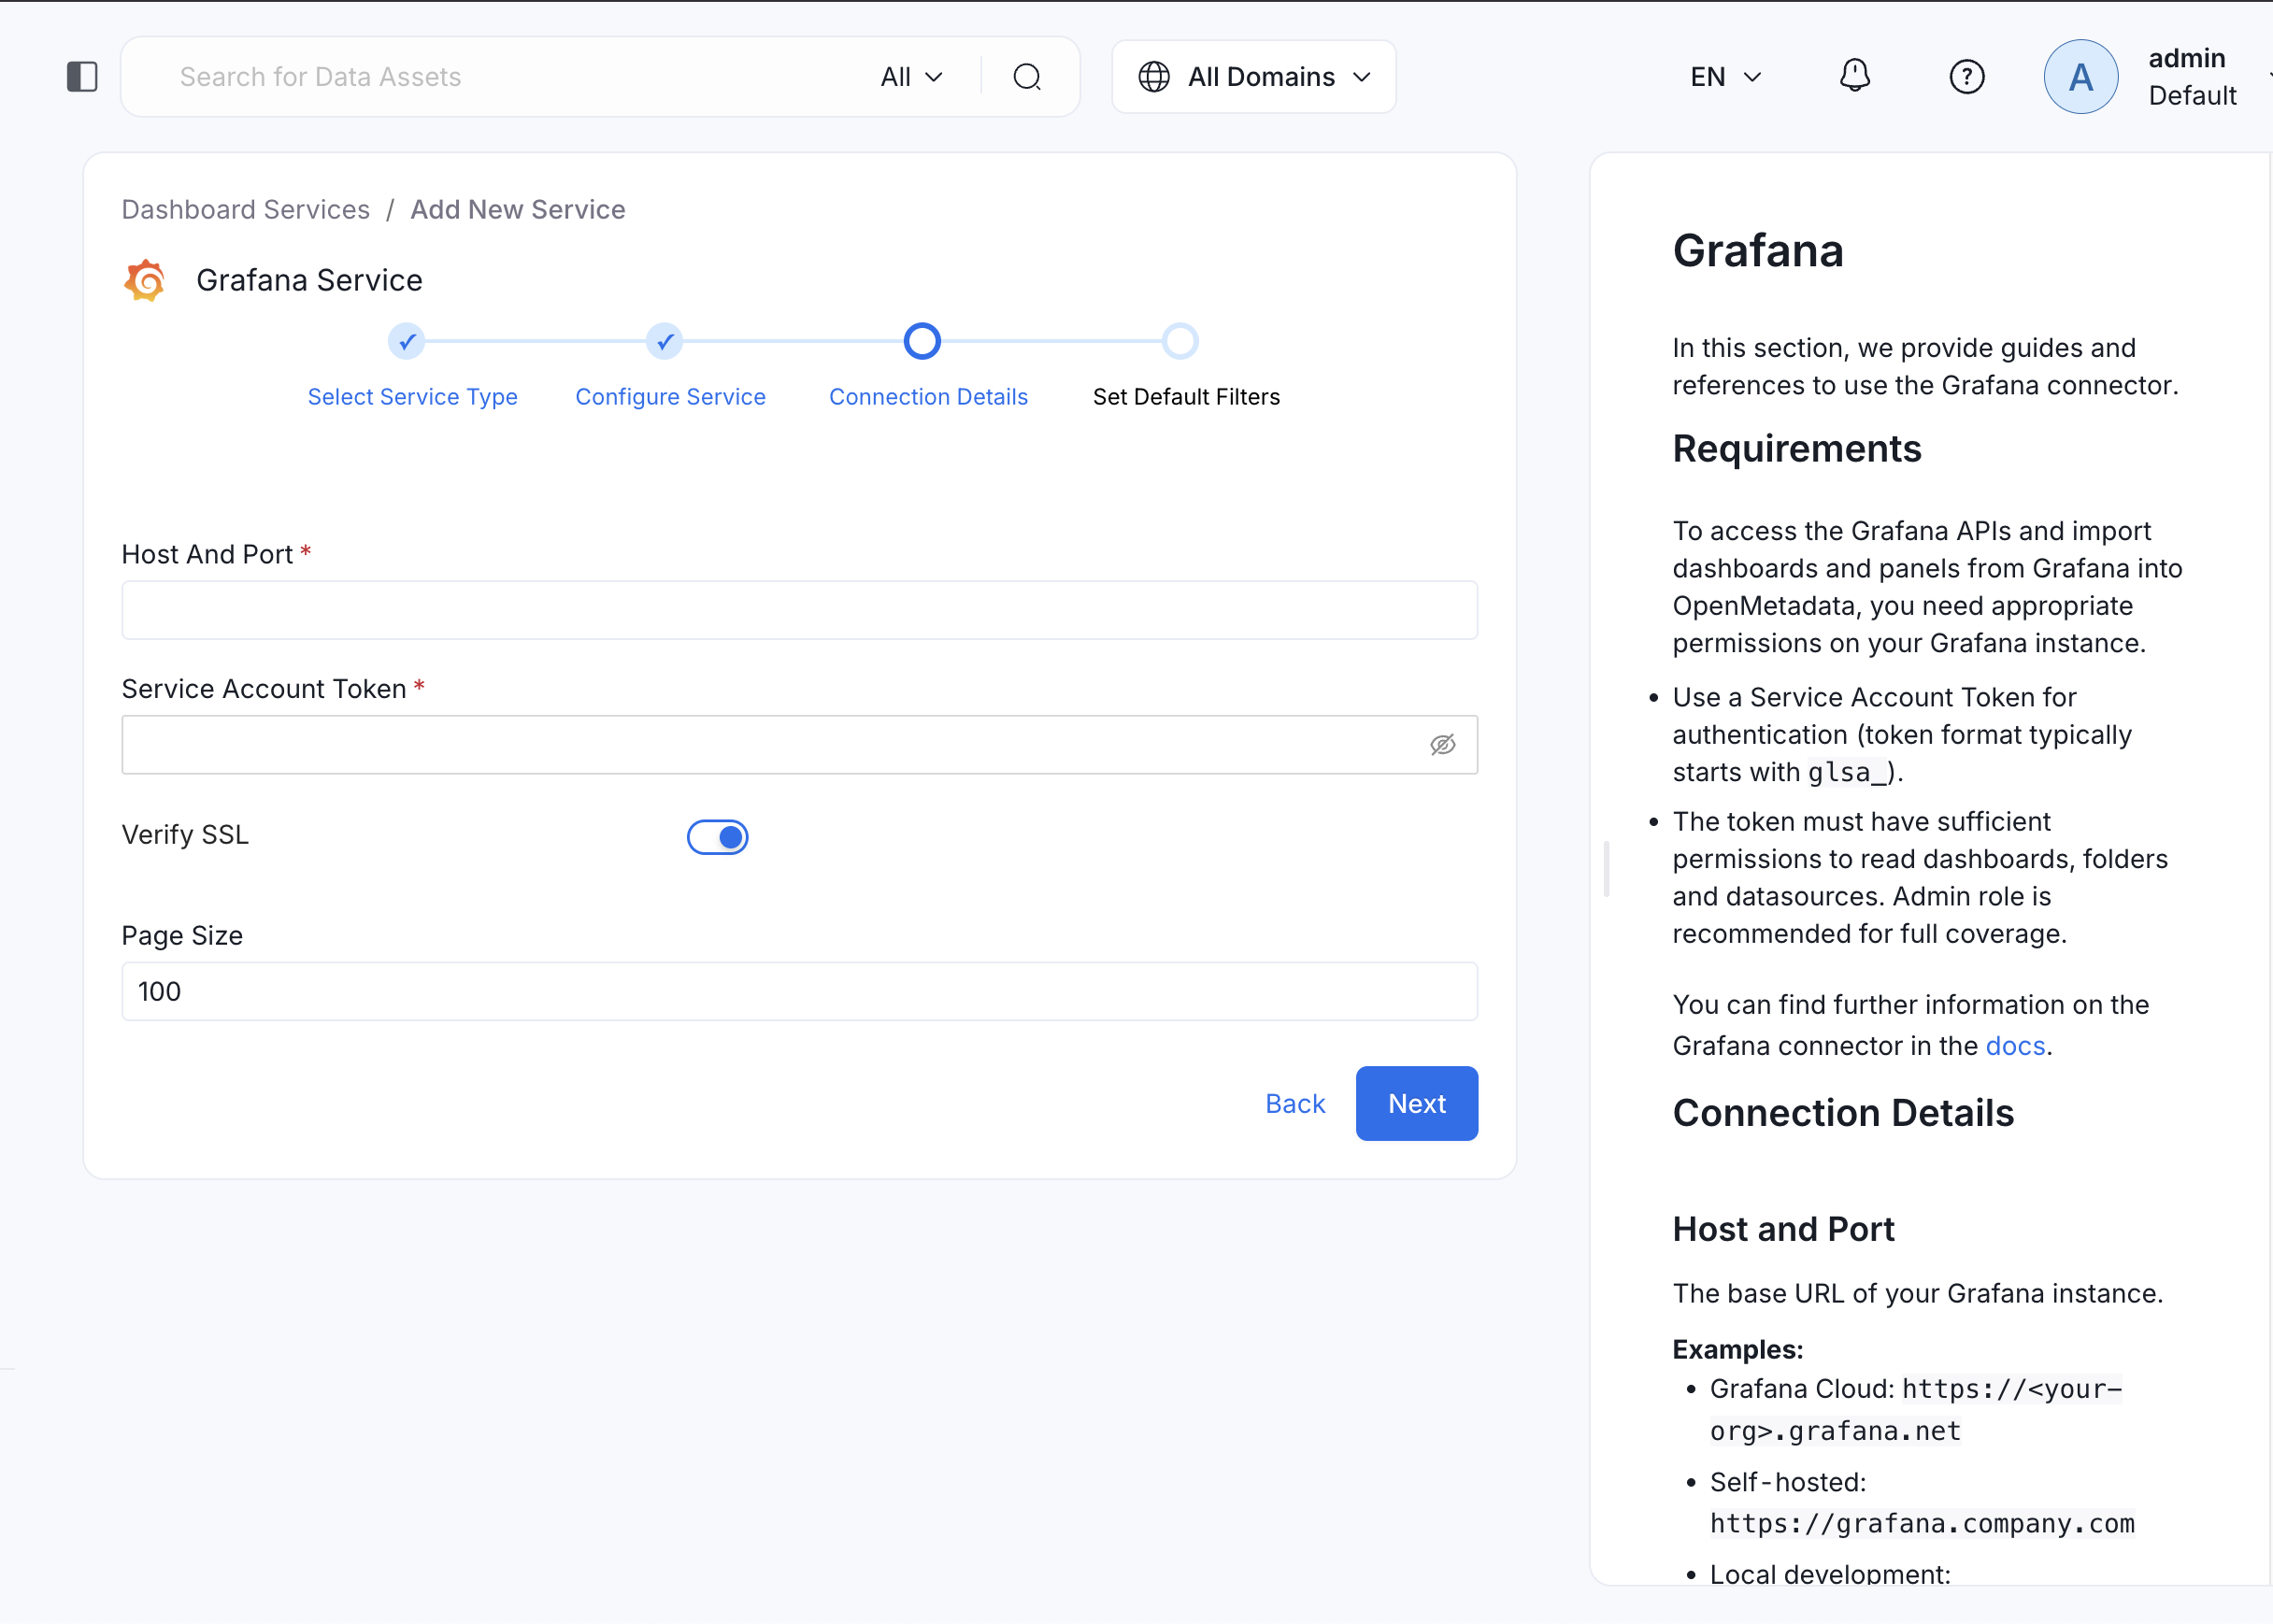Click the globe icon beside All Domains

point(1155,76)
